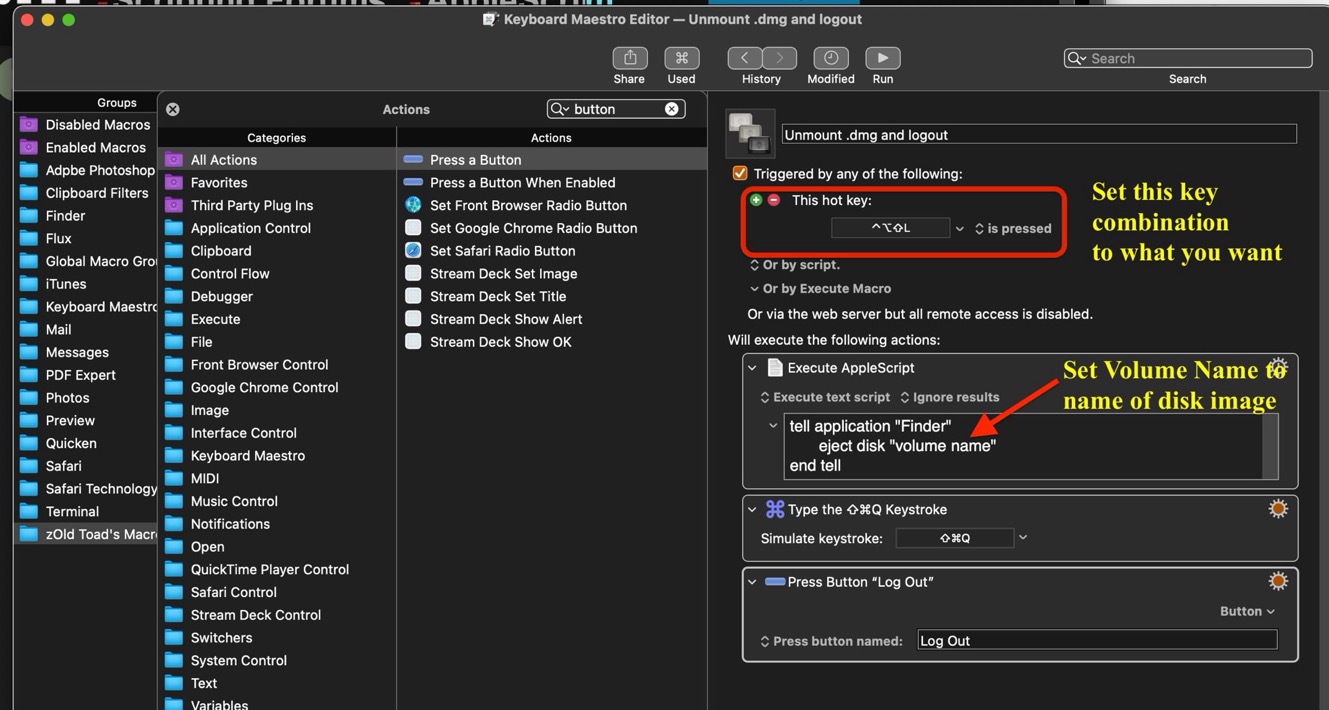Click the hot key combination field
Image resolution: width=1329 pixels, height=710 pixels.
890,228
